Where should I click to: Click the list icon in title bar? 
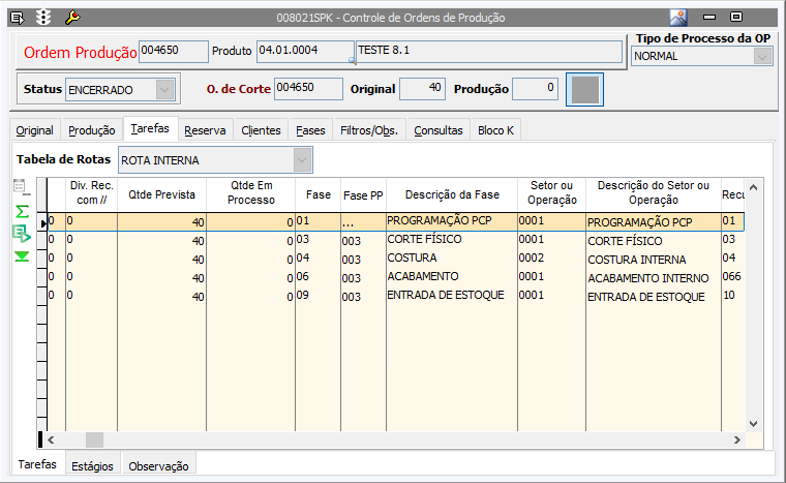click(x=17, y=18)
